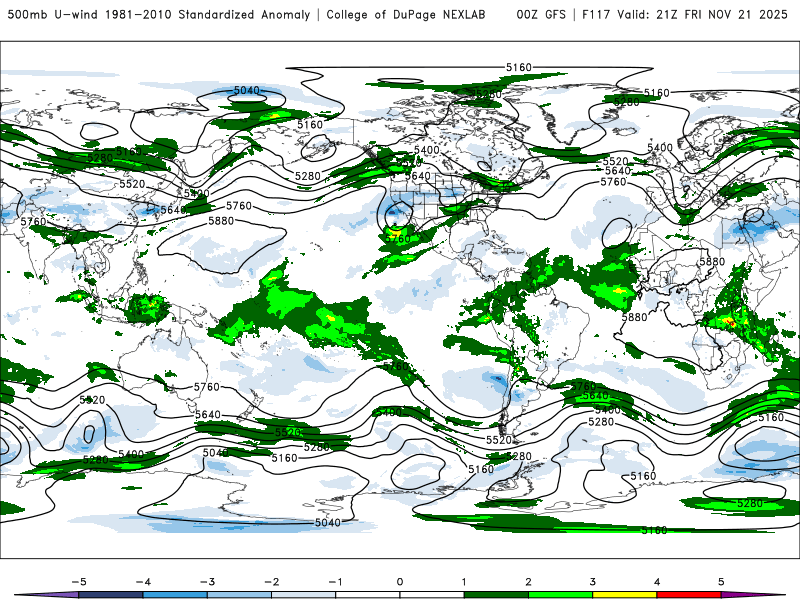Pick the light blue -3 to -2 colorbar segment

pyautogui.click(x=239, y=595)
